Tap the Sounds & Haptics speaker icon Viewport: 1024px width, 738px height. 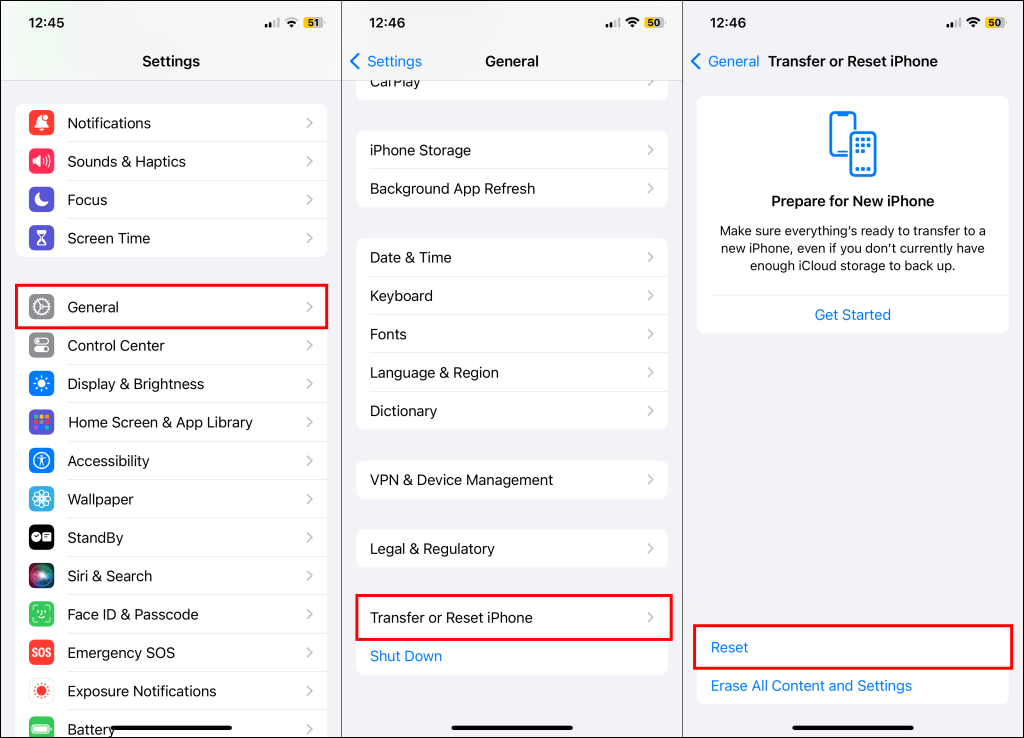coord(41,161)
